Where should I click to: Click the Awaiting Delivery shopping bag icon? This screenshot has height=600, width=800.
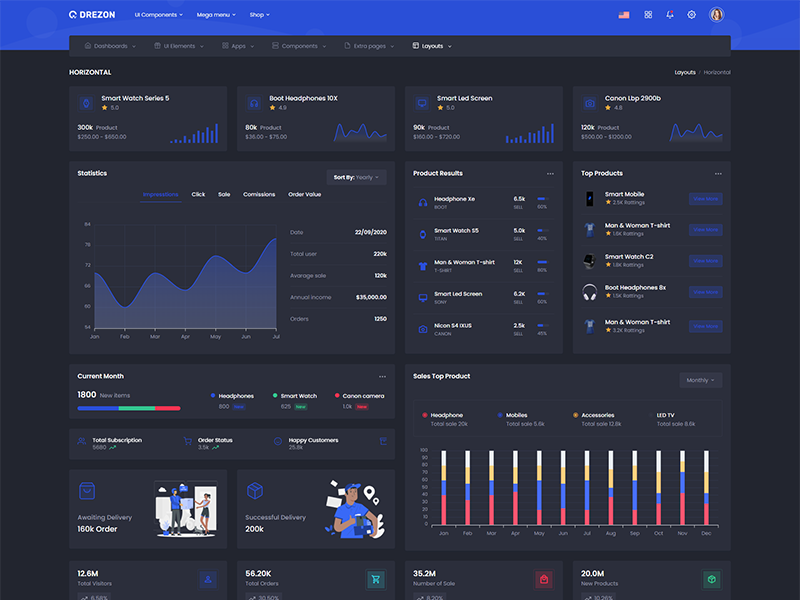(87, 490)
